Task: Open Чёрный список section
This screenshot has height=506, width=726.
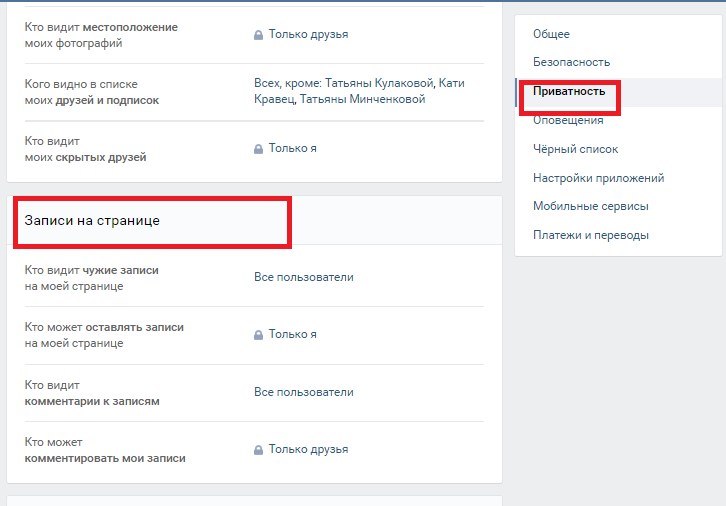Action: click(x=576, y=149)
